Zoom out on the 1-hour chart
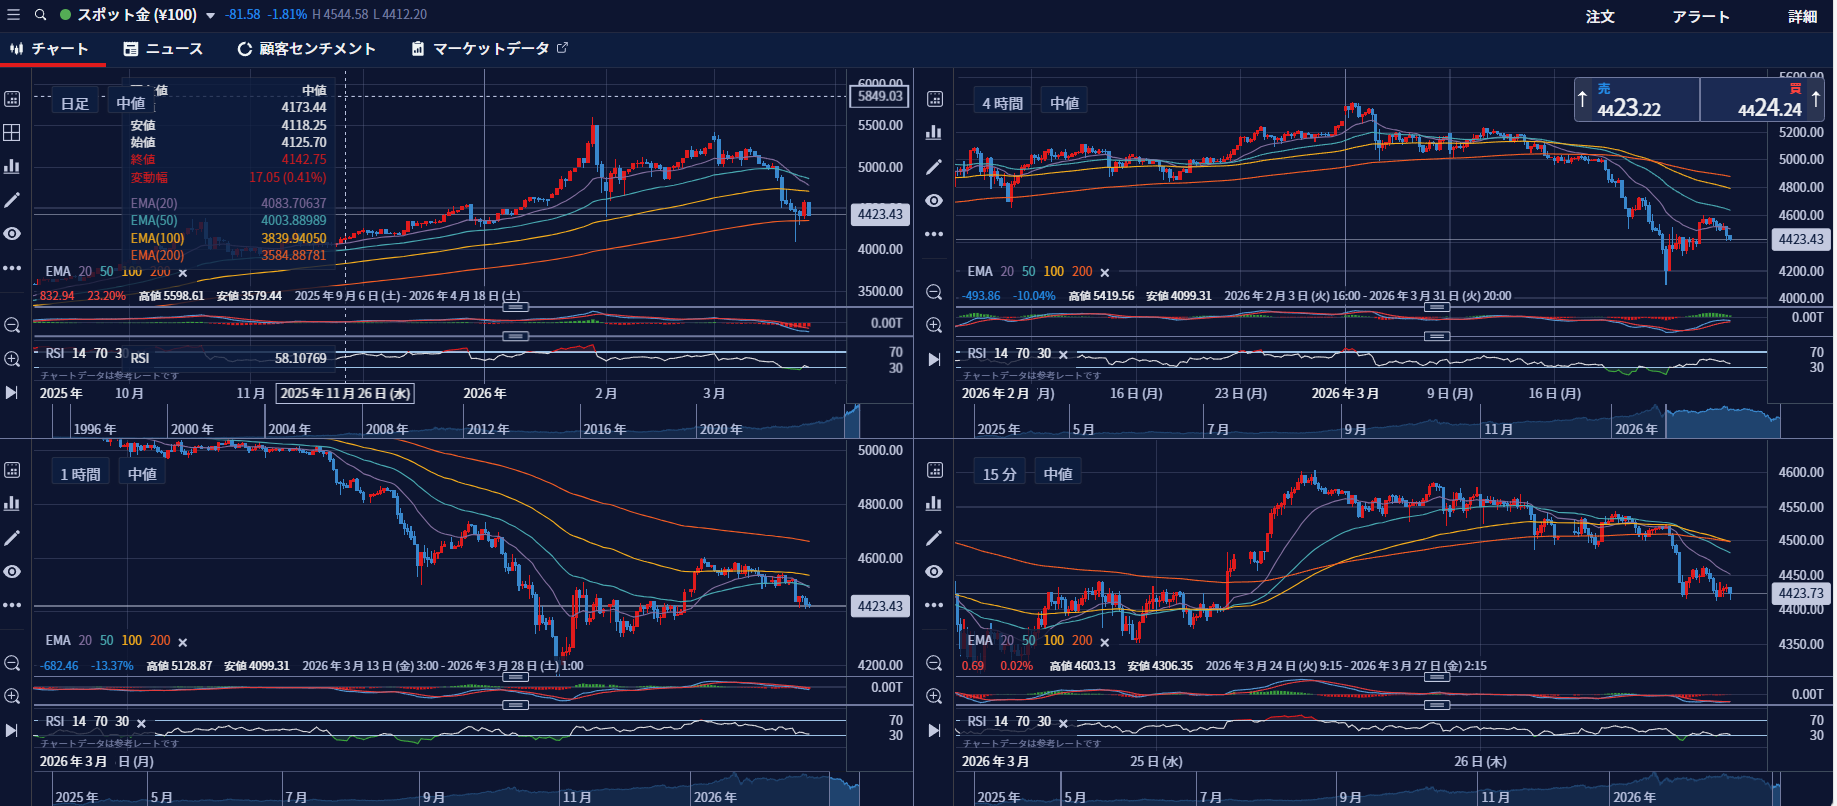Screen dimensions: 1837x806 tap(12, 663)
